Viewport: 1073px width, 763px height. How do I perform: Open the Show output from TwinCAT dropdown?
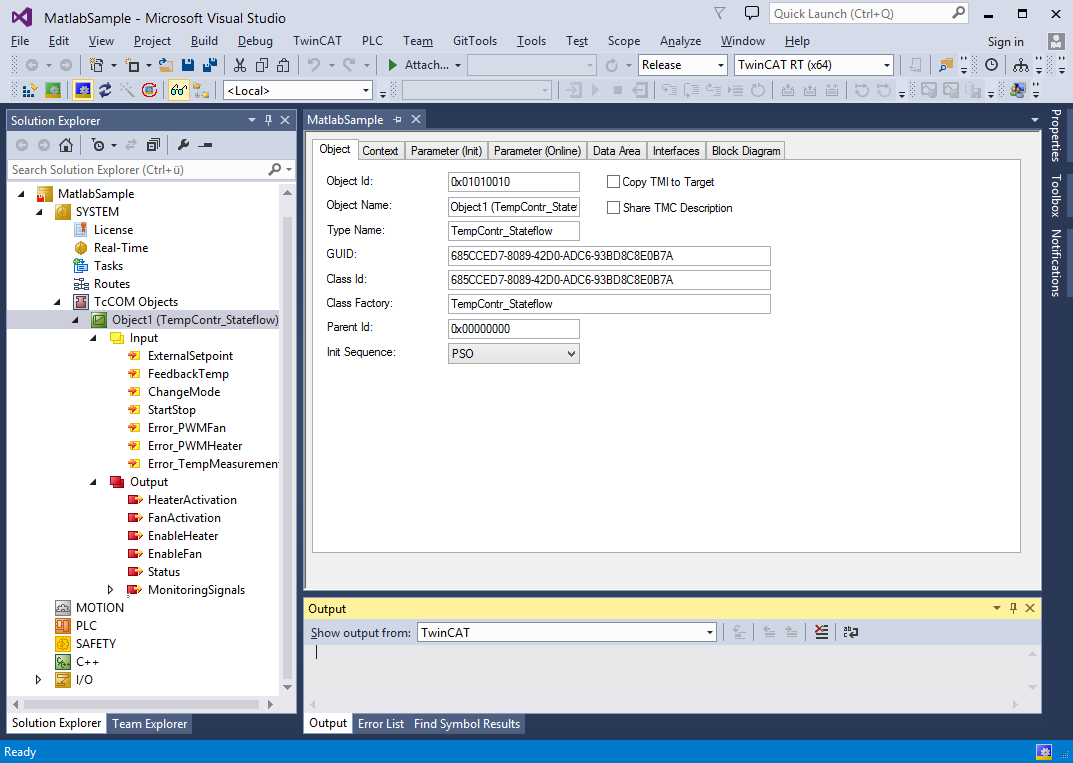tap(567, 632)
